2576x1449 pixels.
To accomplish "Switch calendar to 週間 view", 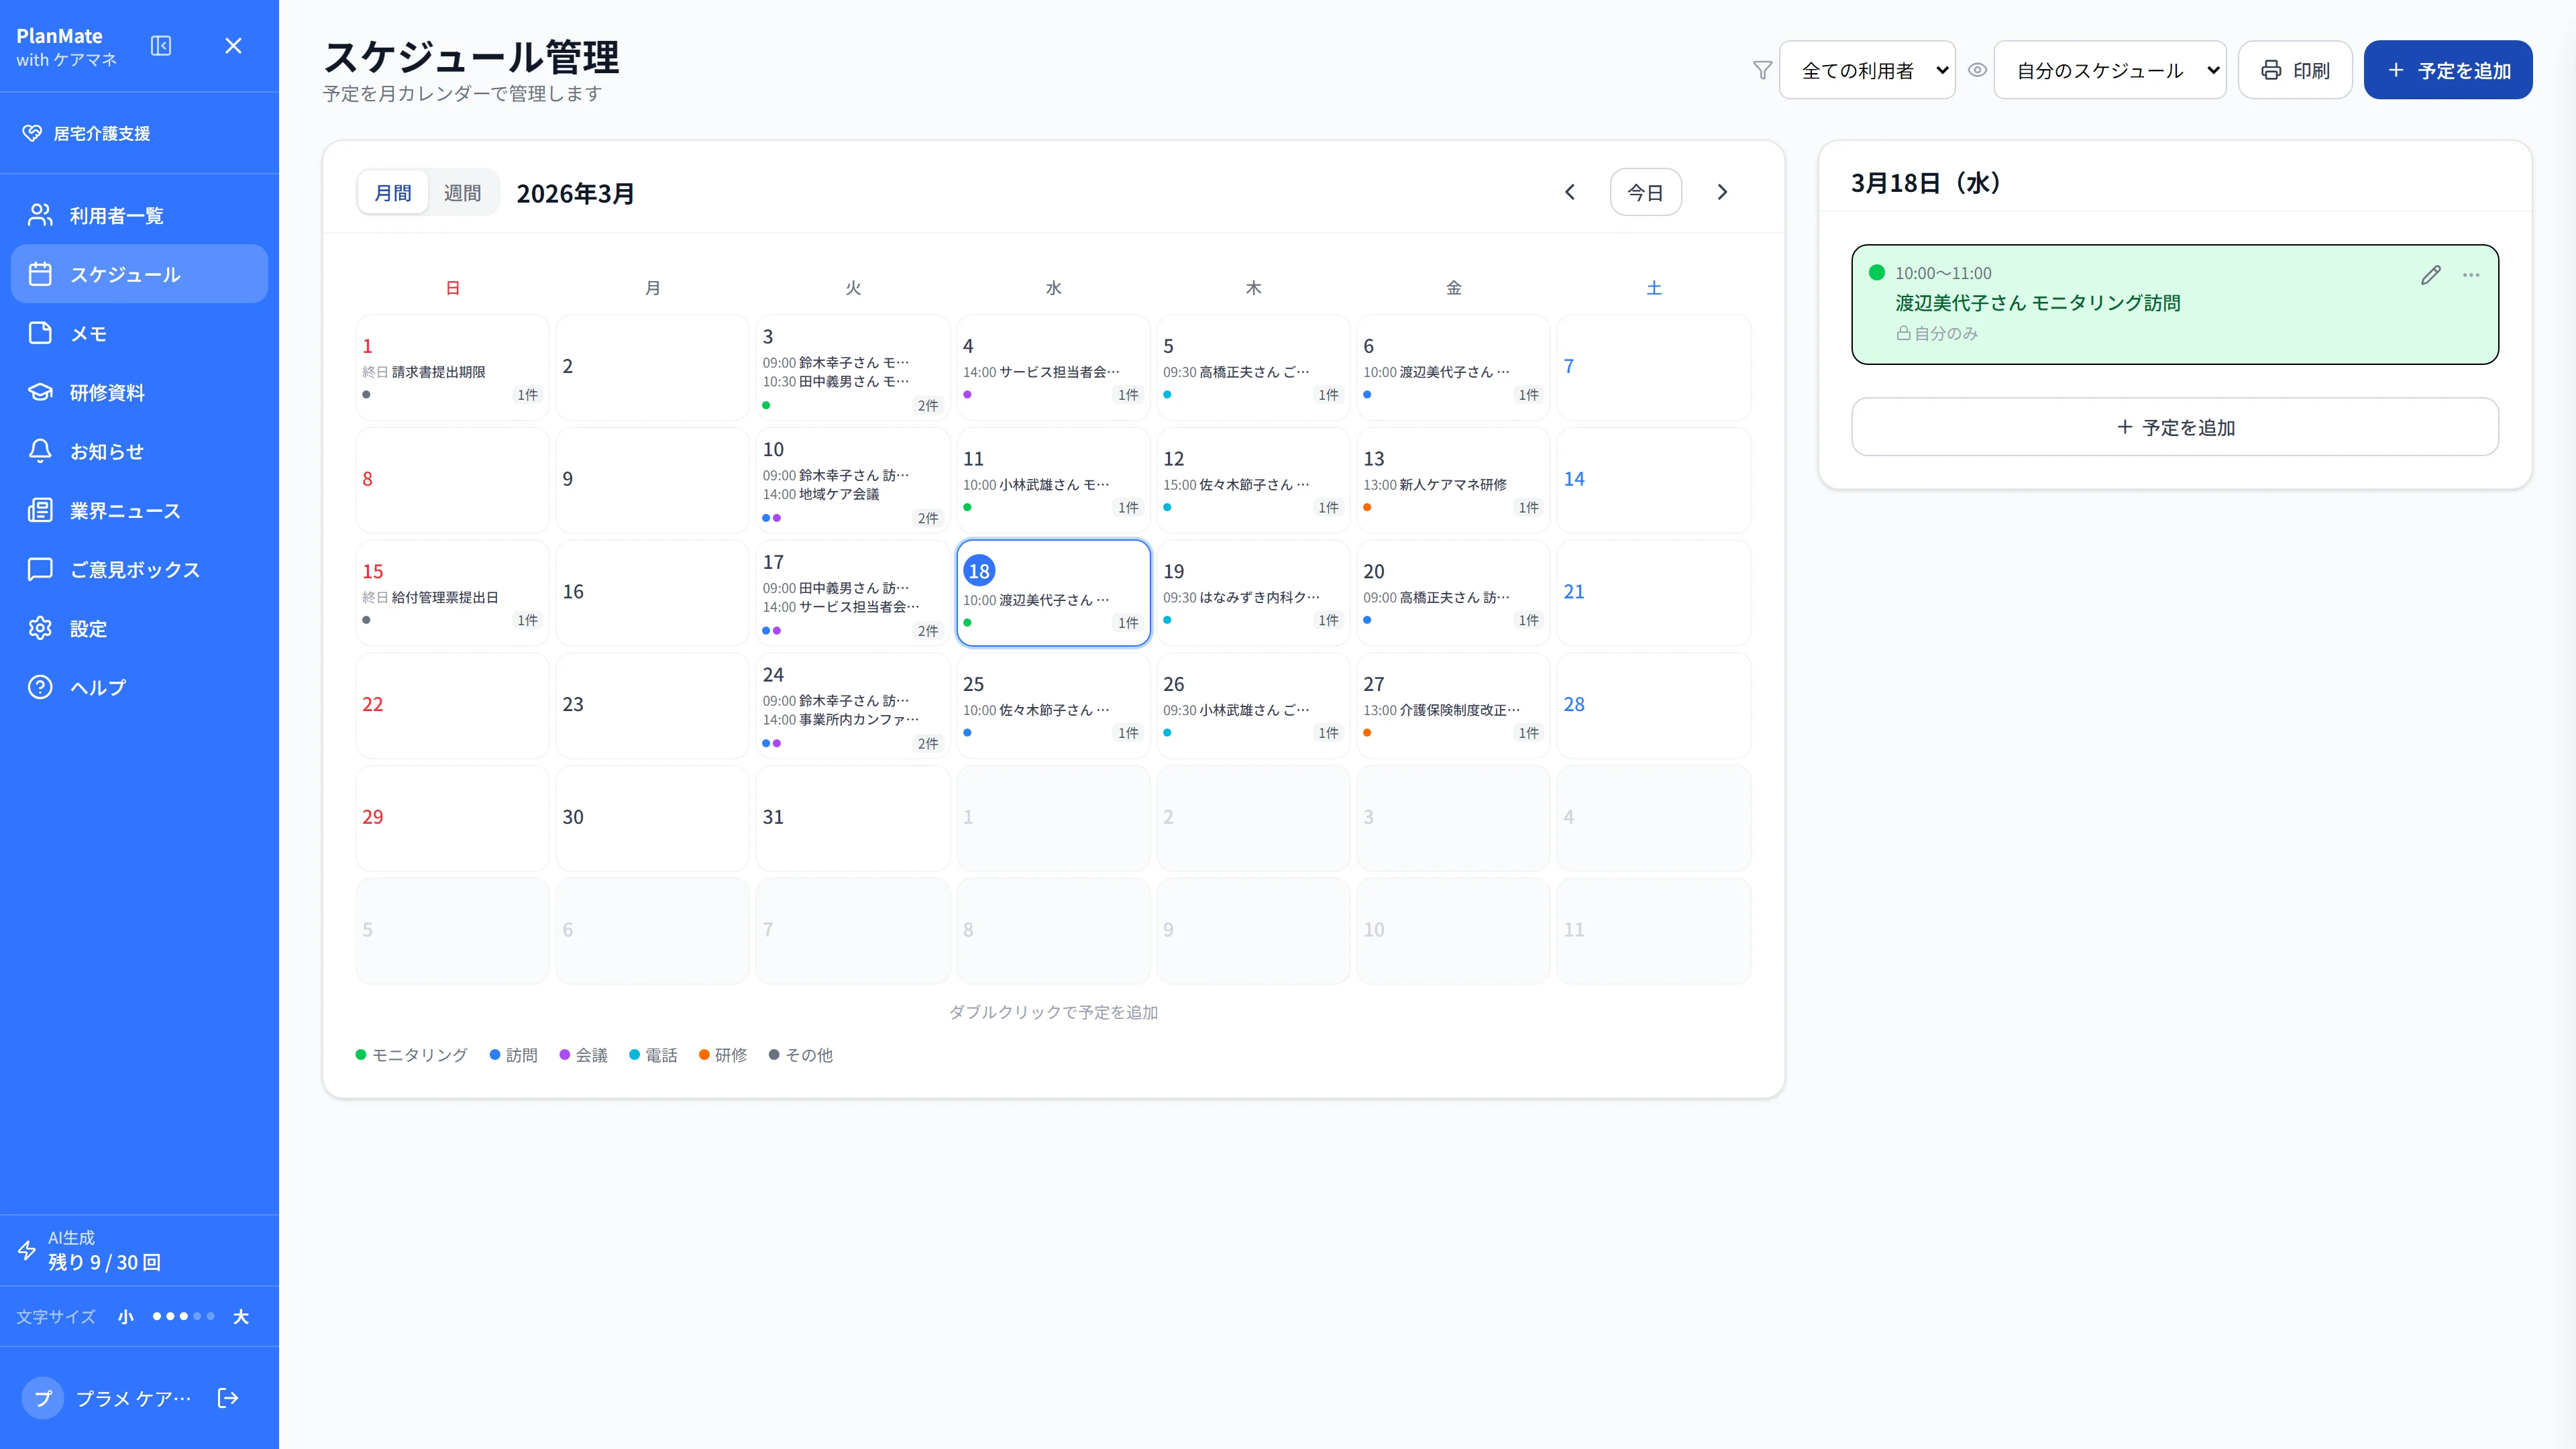I will (x=462, y=192).
